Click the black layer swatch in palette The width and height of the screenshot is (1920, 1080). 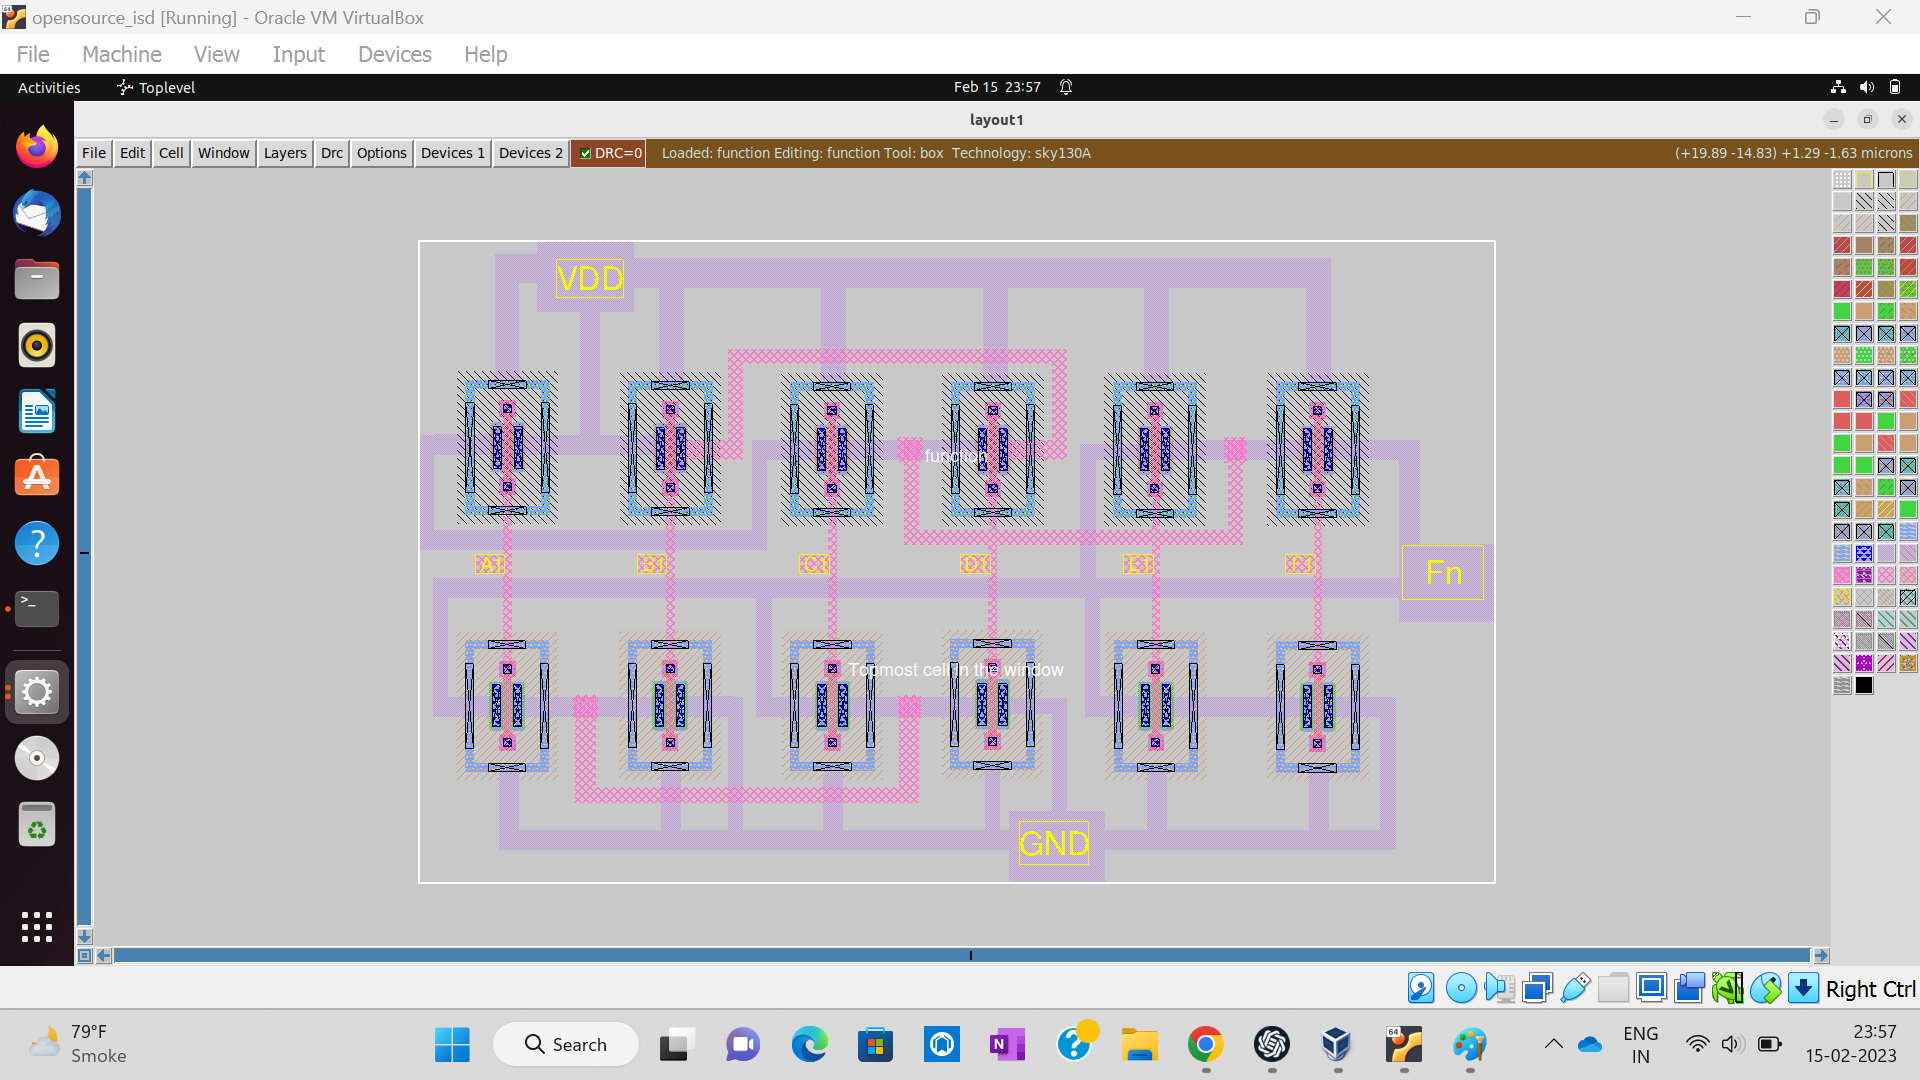pos(1864,686)
